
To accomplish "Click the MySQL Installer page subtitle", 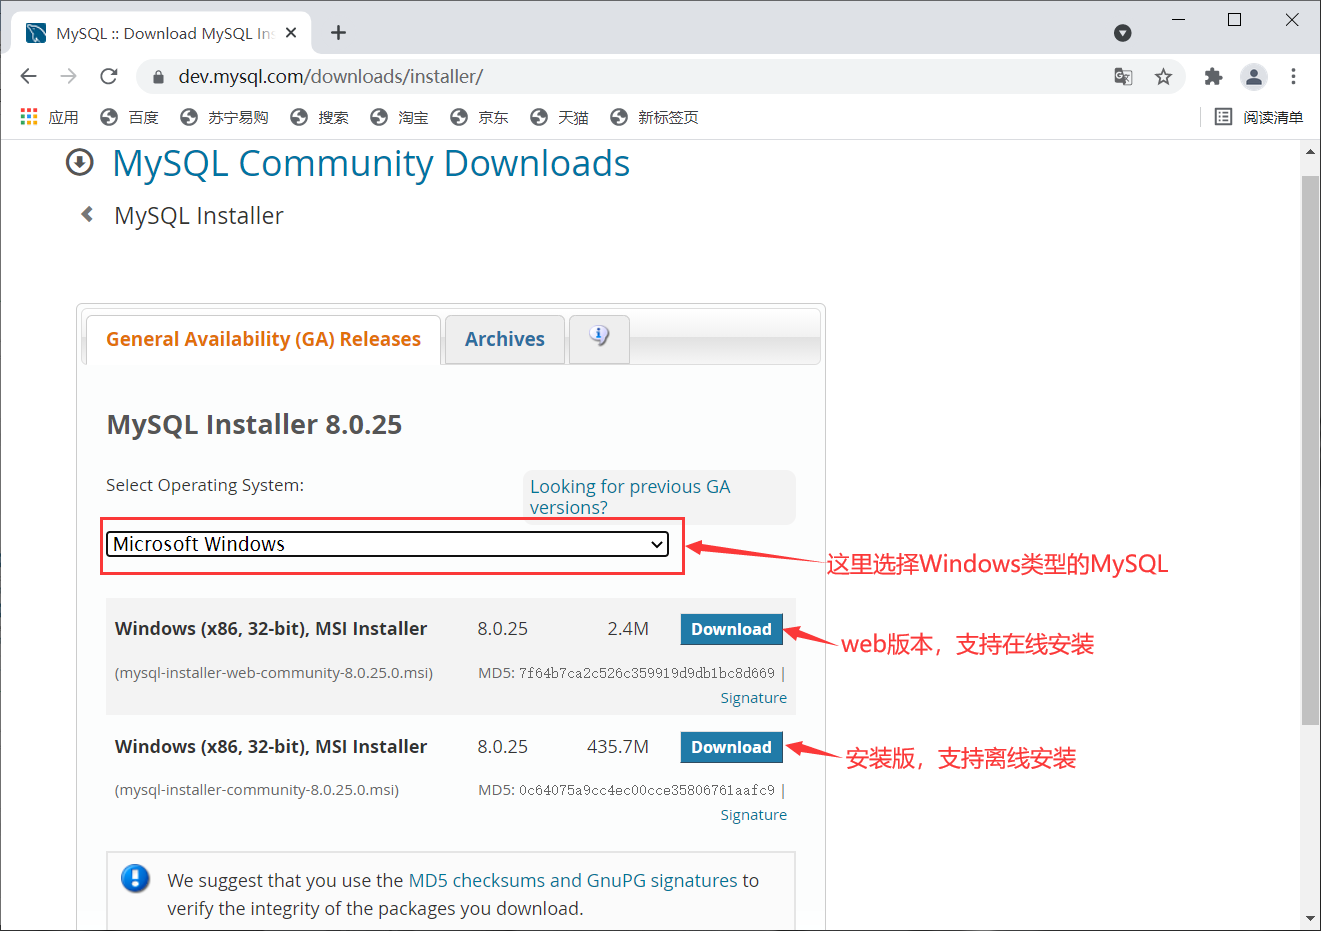I will click(x=199, y=215).
